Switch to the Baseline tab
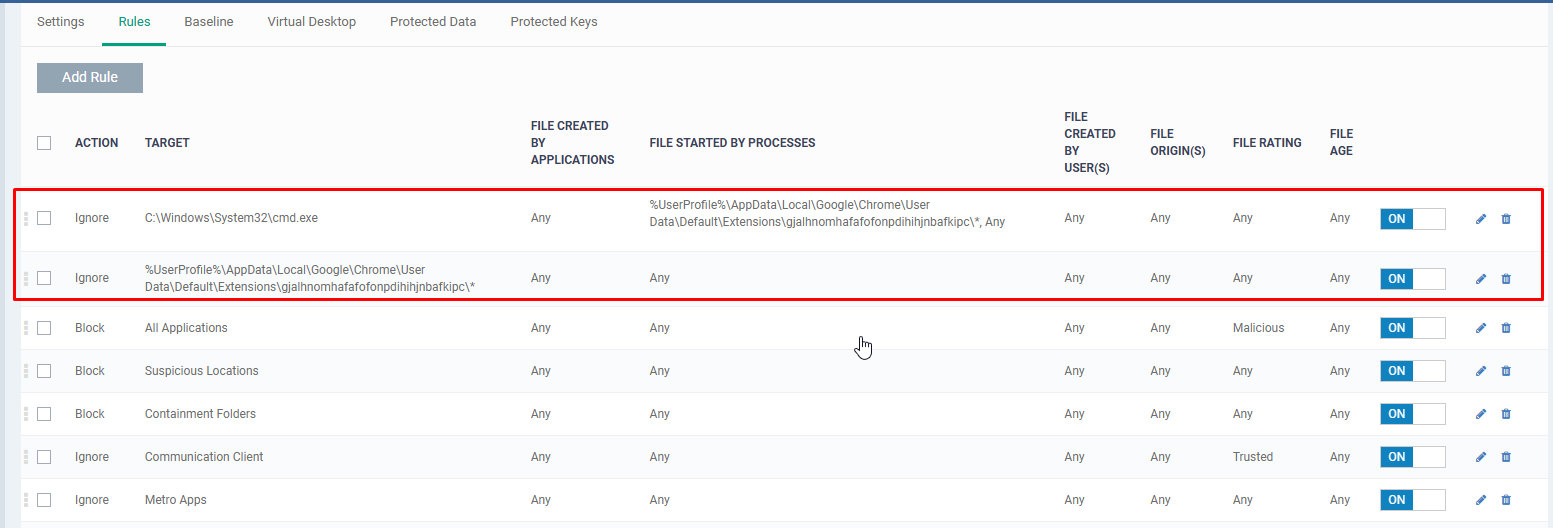The image size is (1553, 528). pyautogui.click(x=208, y=22)
